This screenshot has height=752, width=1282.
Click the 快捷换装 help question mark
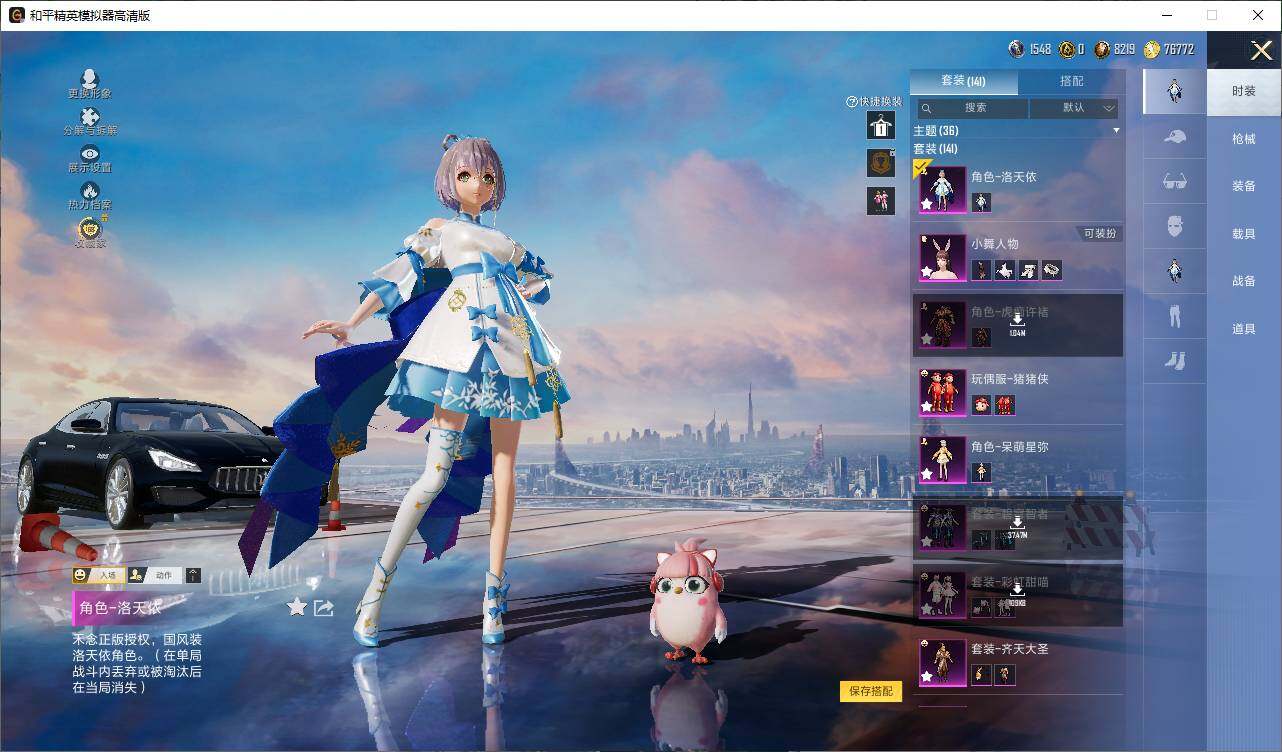(x=852, y=102)
